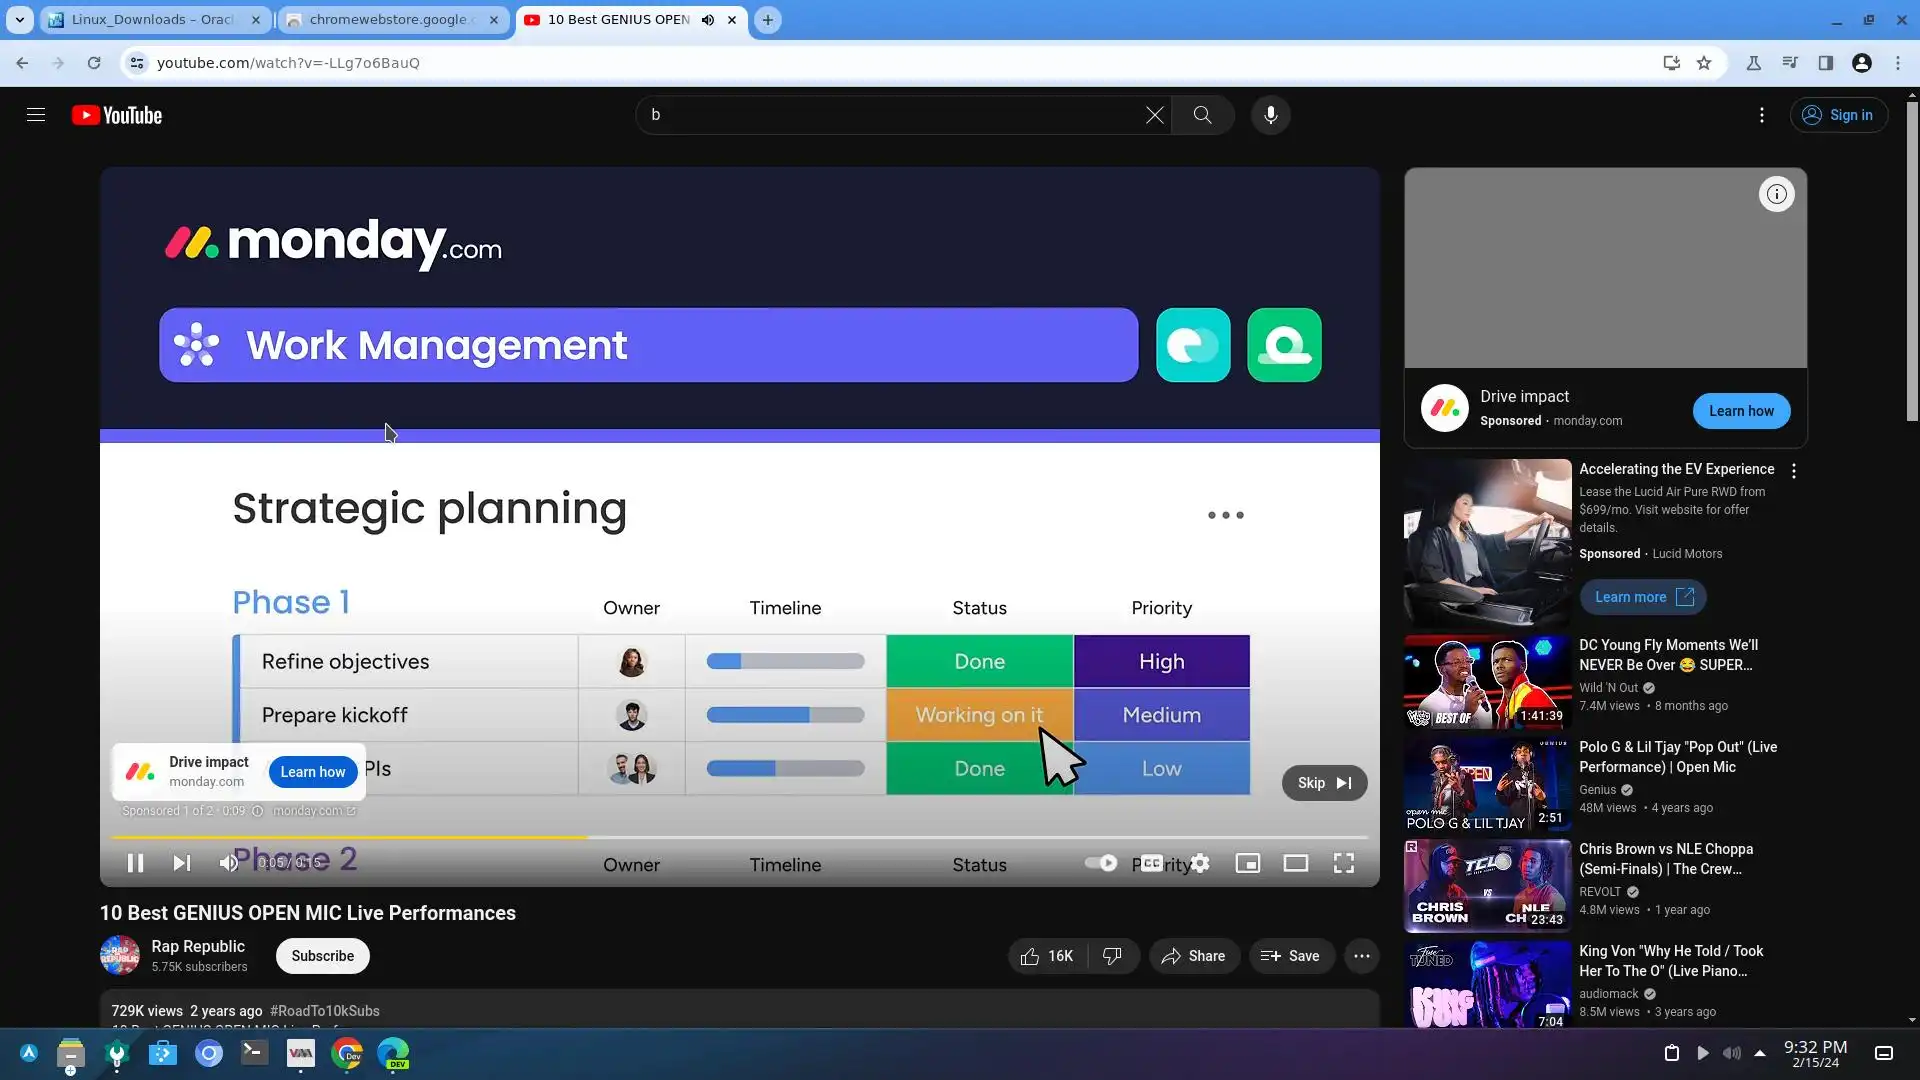Open YouTube settings three-dot menu
The image size is (1920, 1080).
[1761, 115]
